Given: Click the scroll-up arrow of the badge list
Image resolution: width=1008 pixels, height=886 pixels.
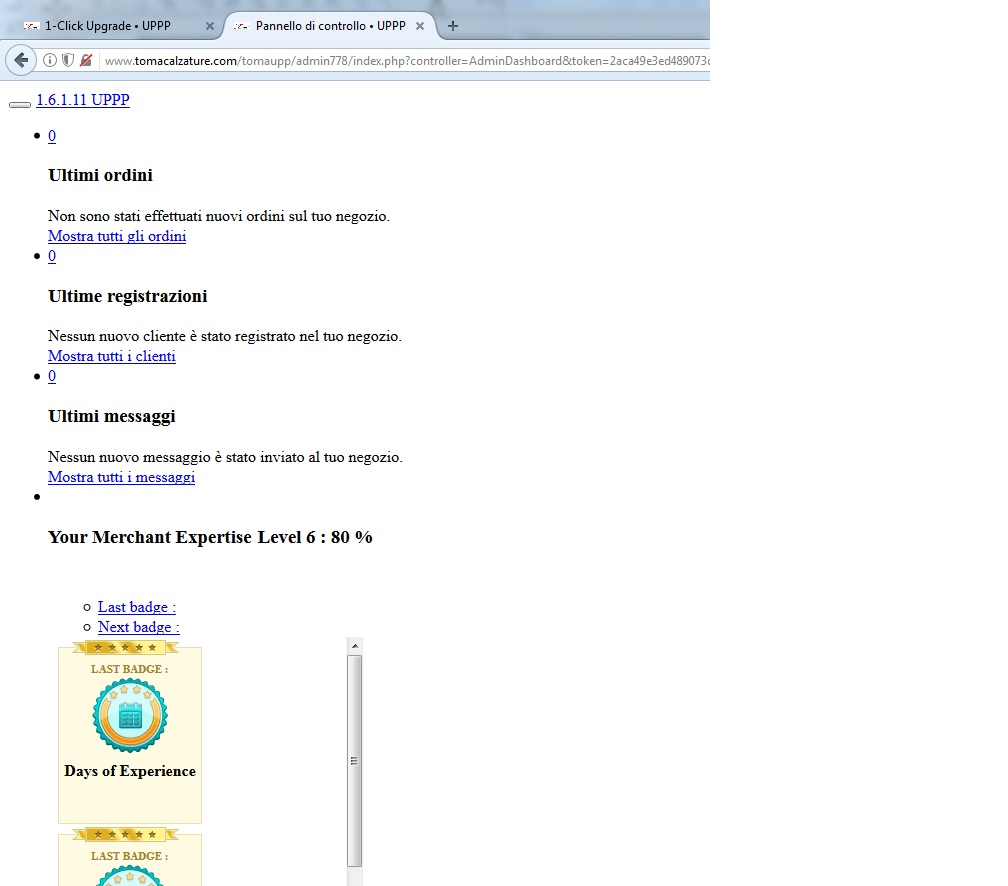Looking at the screenshot, I should 354,645.
